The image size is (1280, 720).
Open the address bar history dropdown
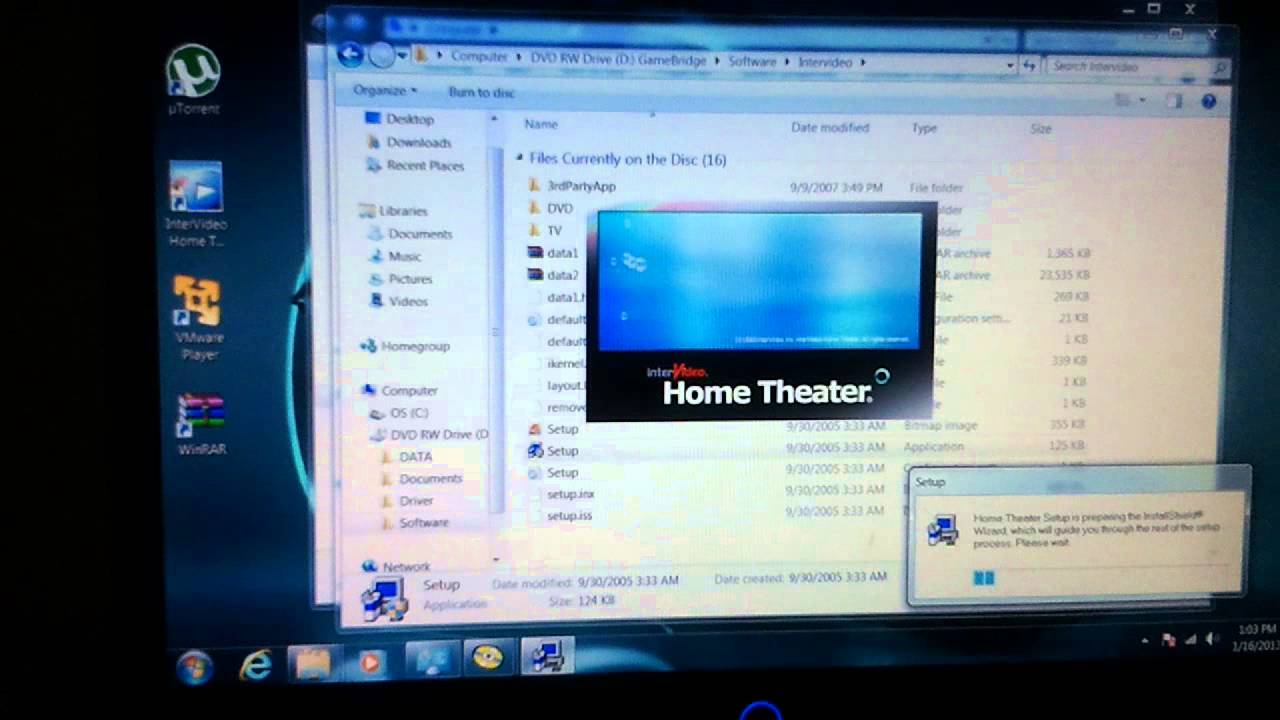pyautogui.click(x=1010, y=65)
